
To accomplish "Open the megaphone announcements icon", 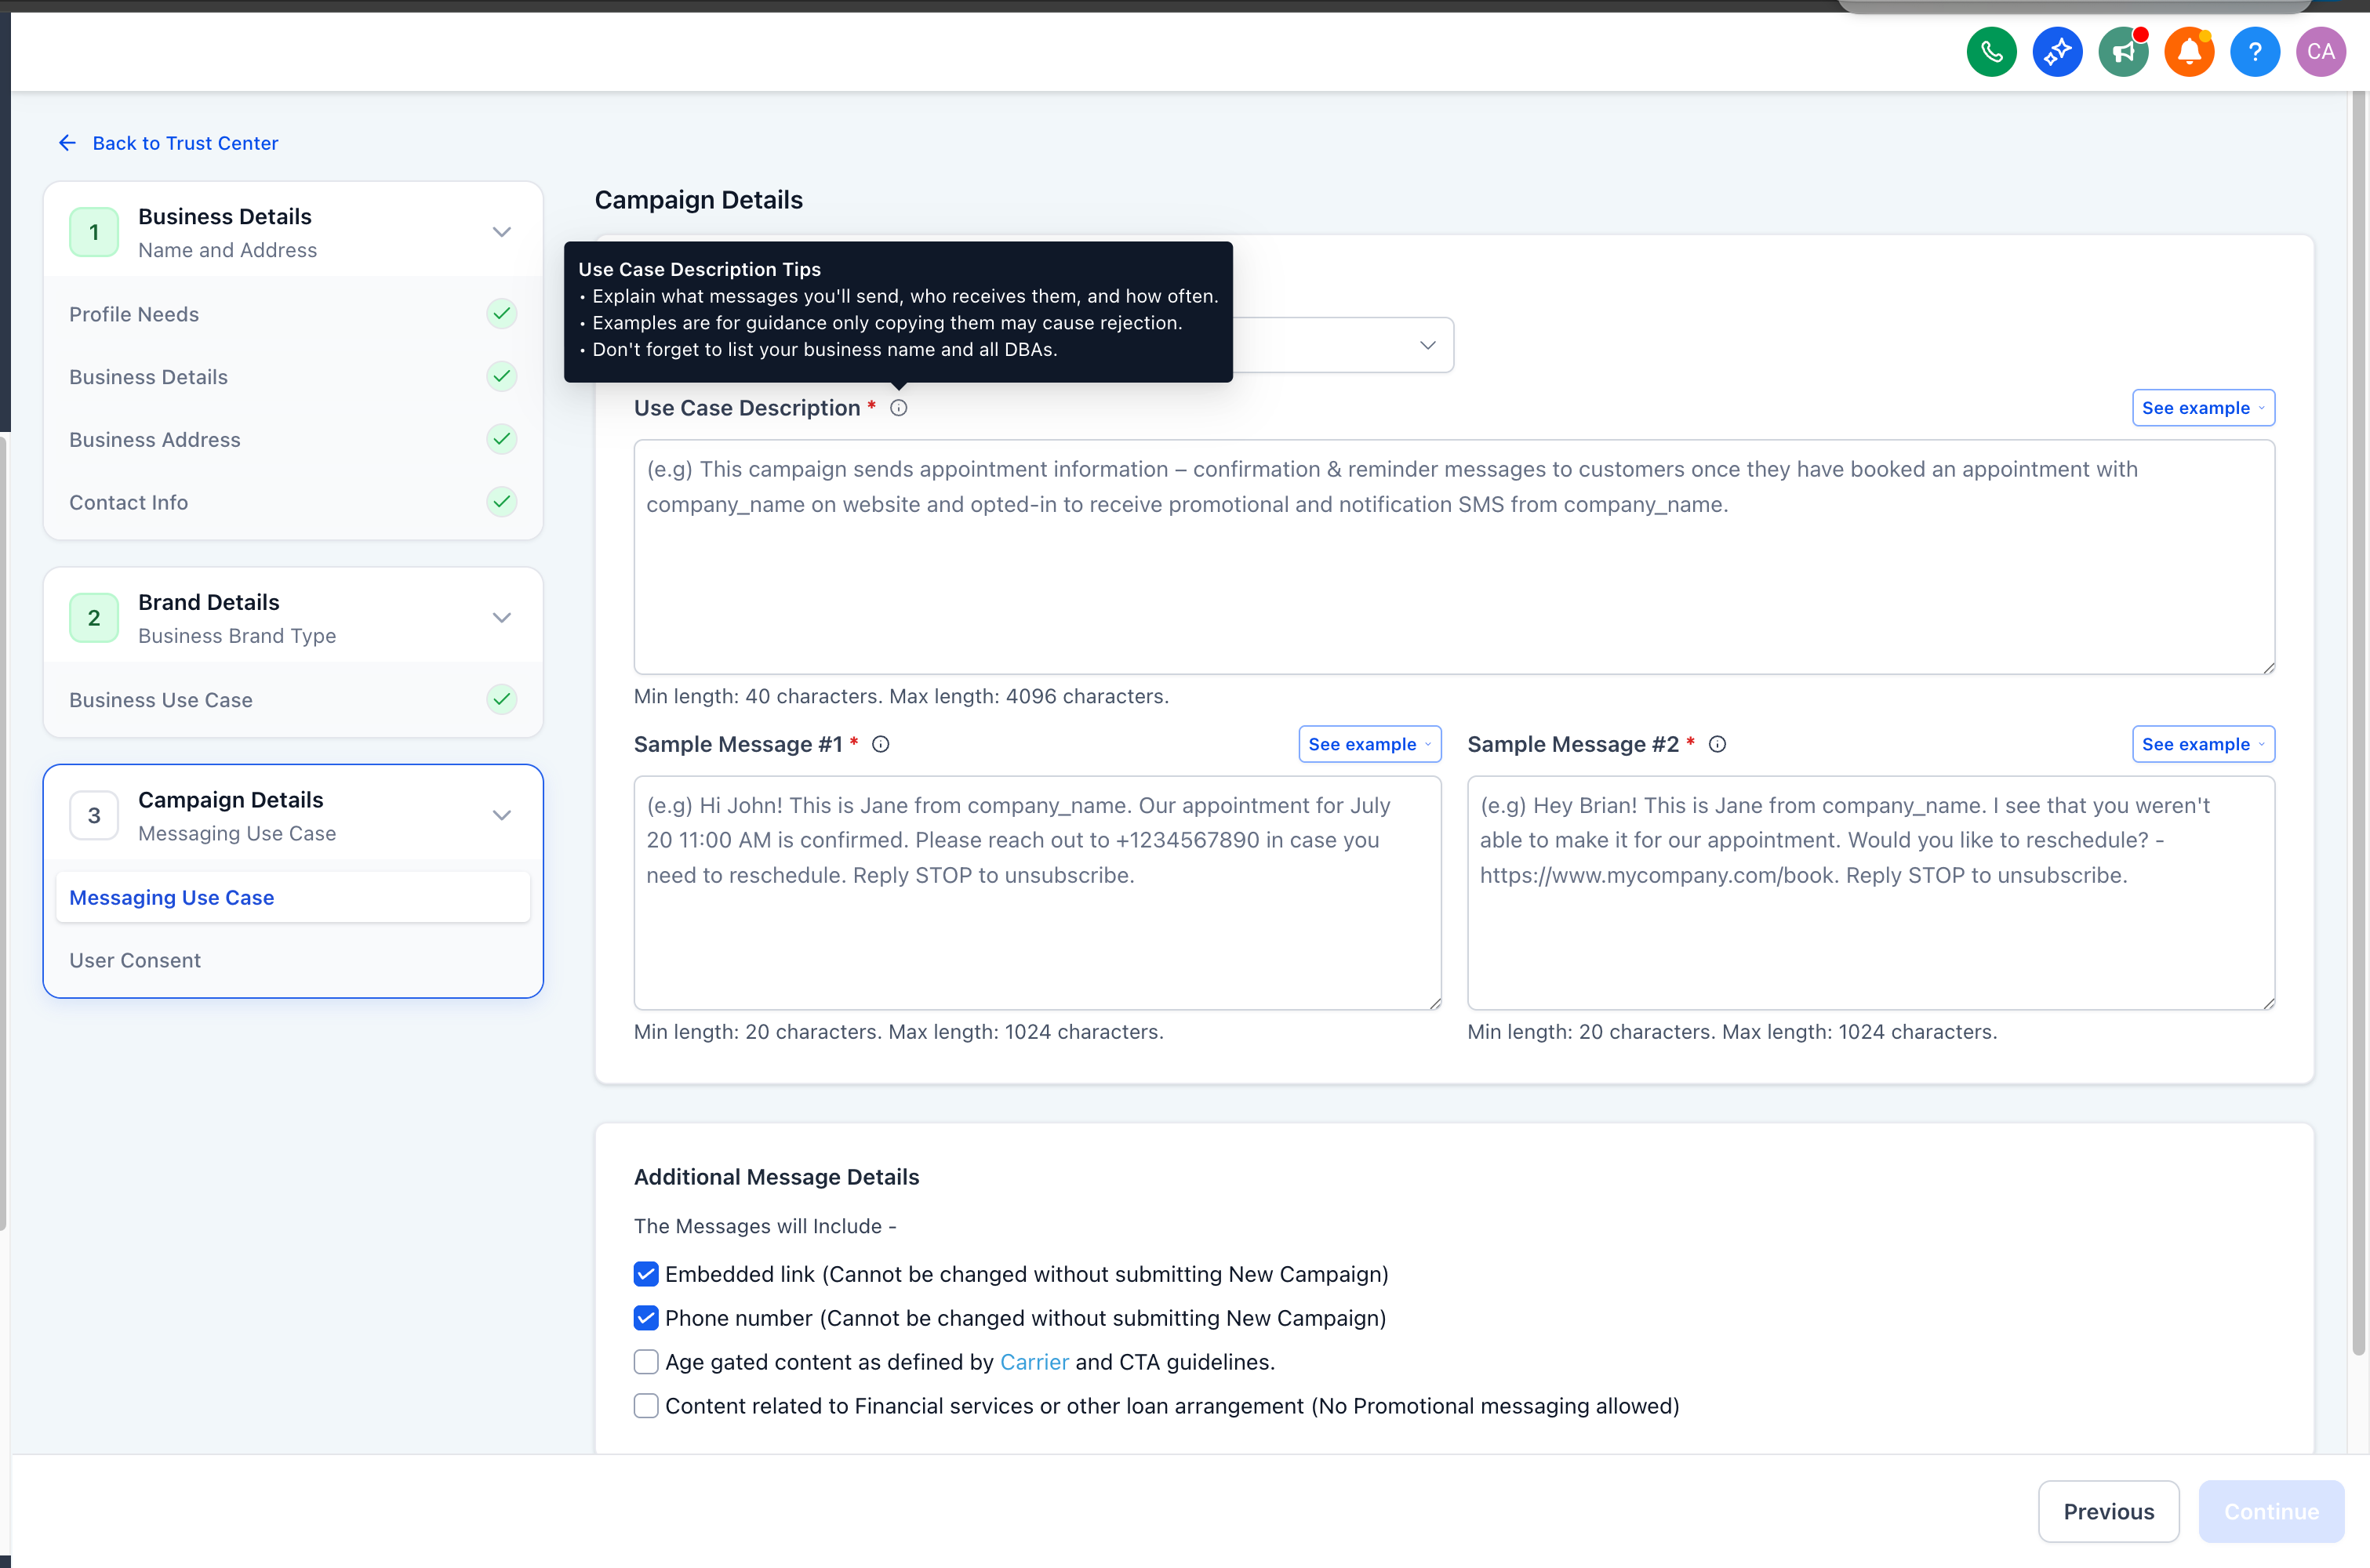I will pyautogui.click(x=2123, y=52).
